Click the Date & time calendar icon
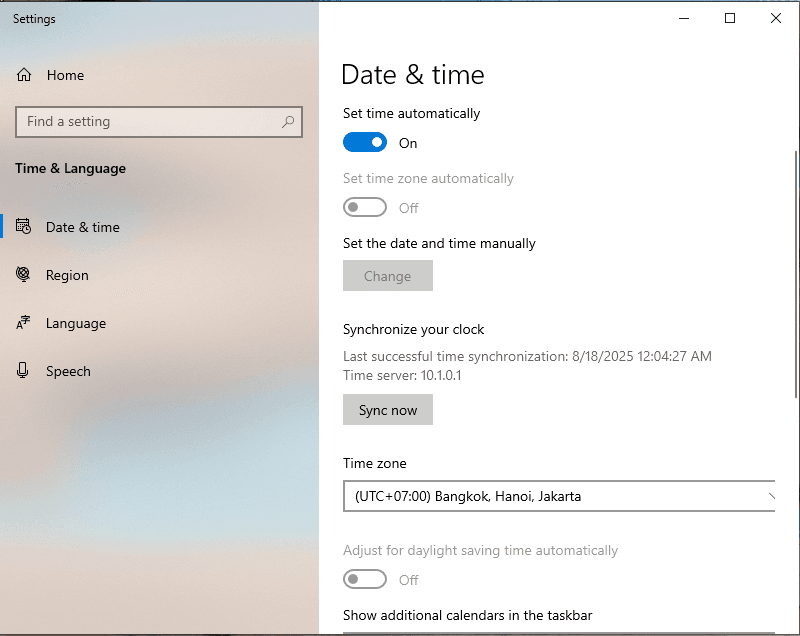Screen dimensions: 800x636 [24, 227]
